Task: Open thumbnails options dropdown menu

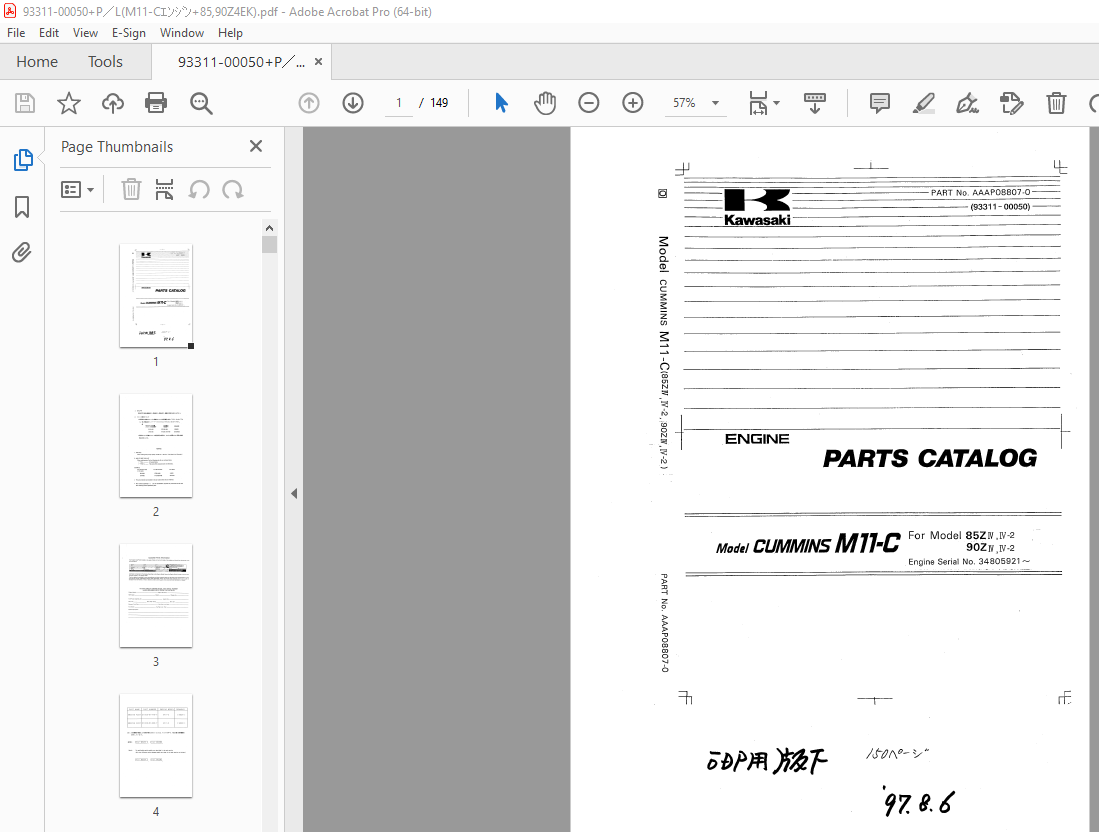Action: pos(78,189)
